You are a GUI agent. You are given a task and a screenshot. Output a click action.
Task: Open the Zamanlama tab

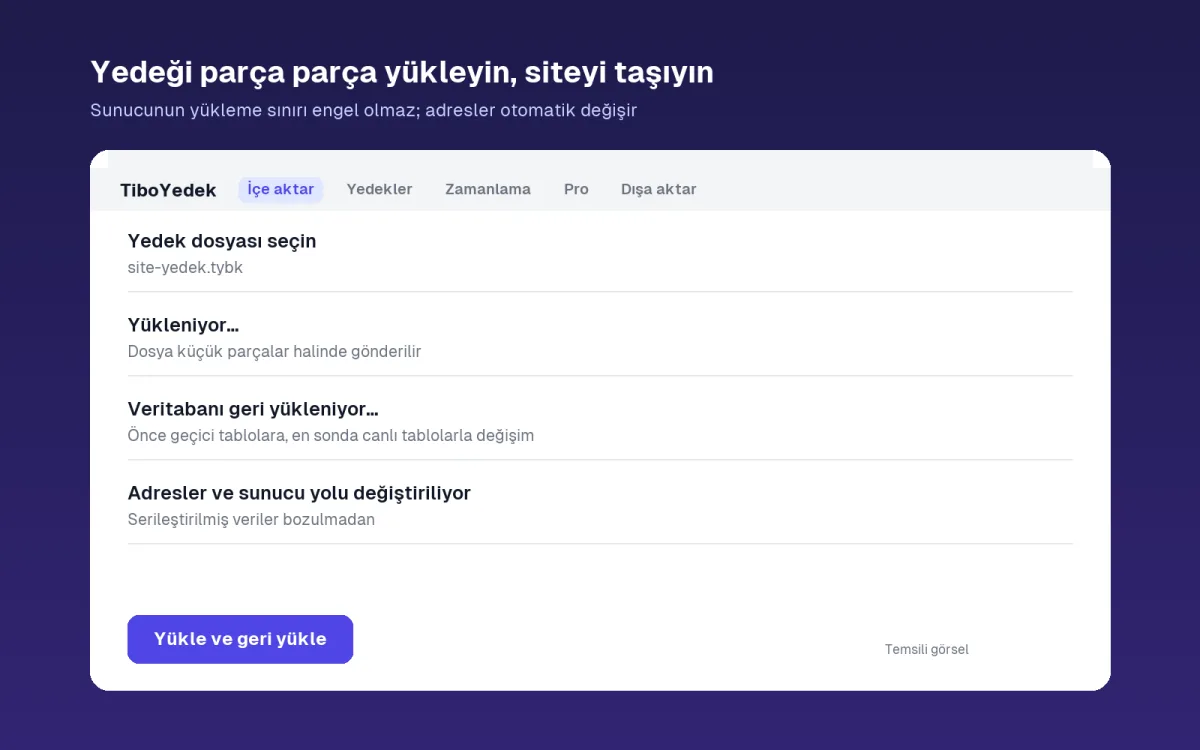488,189
